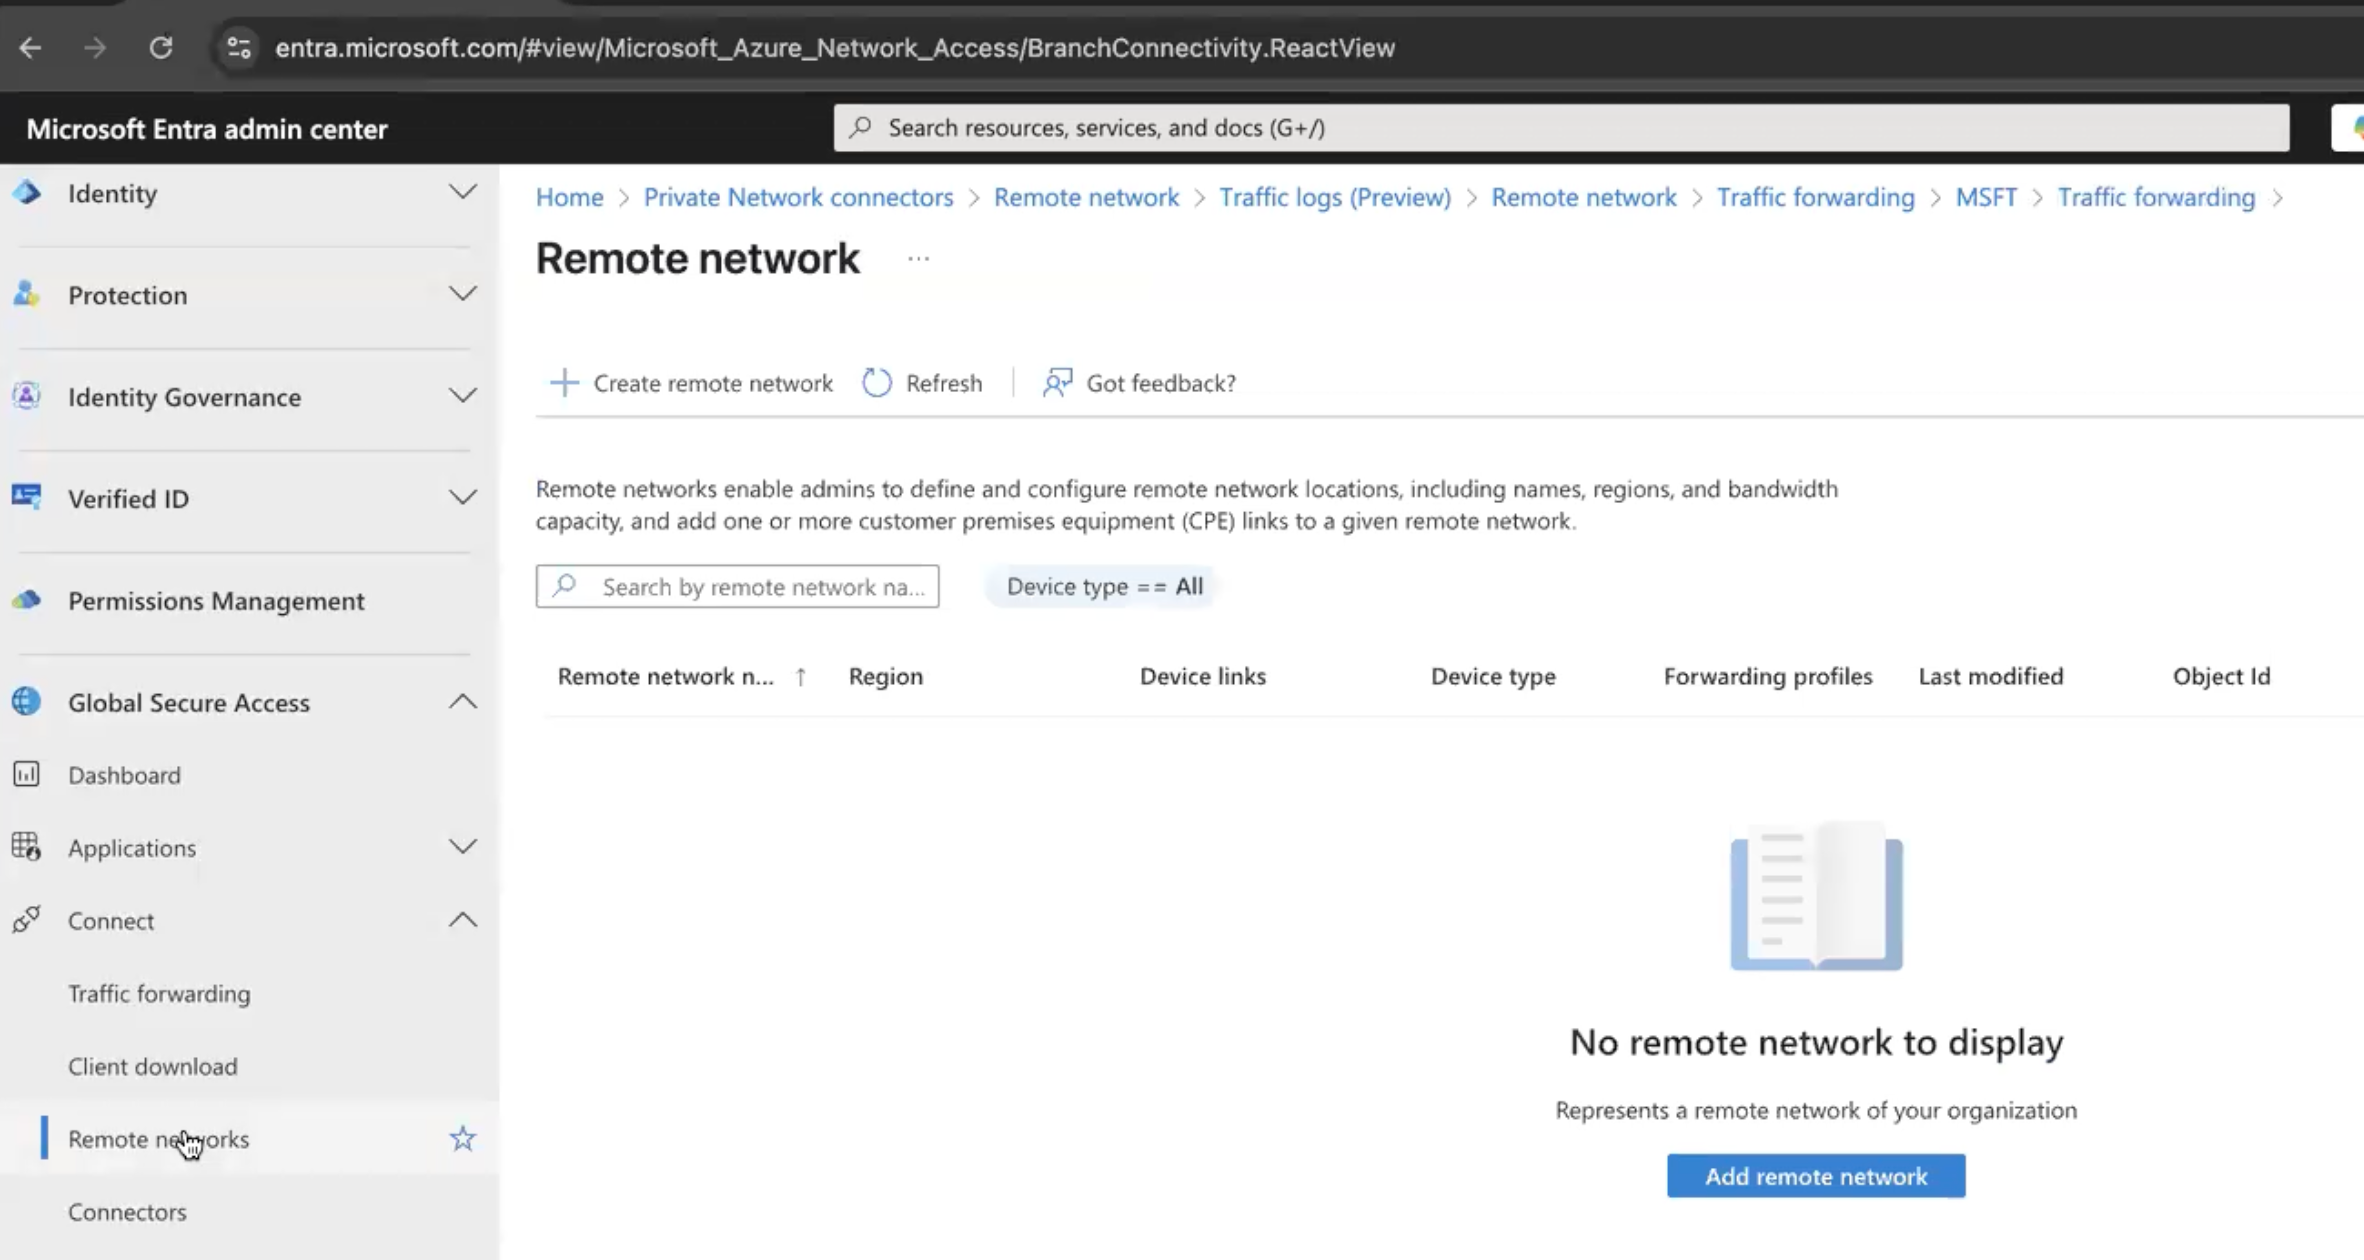This screenshot has width=2364, height=1260.
Task: Click the Dashboard chart icon
Action: click(27, 774)
